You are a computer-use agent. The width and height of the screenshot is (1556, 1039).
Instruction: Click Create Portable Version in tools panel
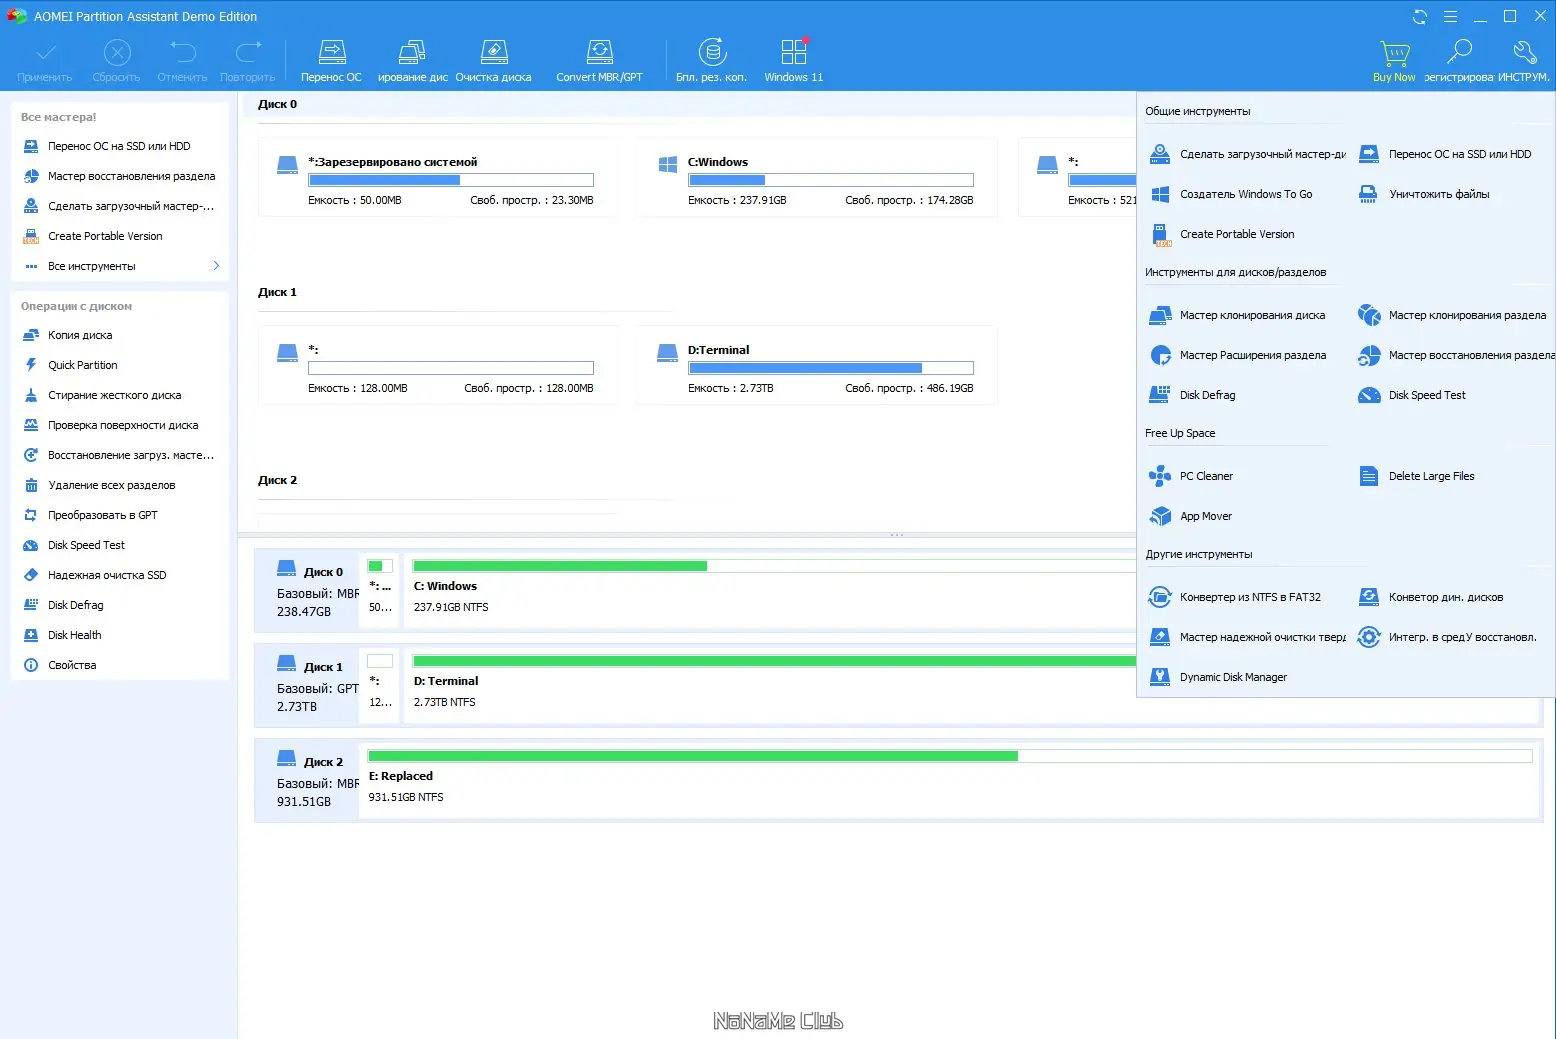pos(1222,234)
